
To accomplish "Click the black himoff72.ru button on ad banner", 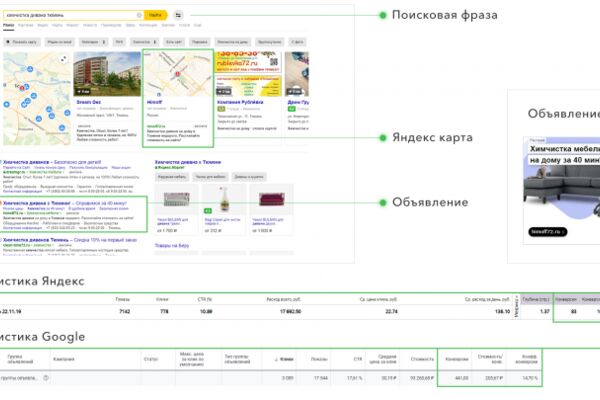I will tap(548, 232).
